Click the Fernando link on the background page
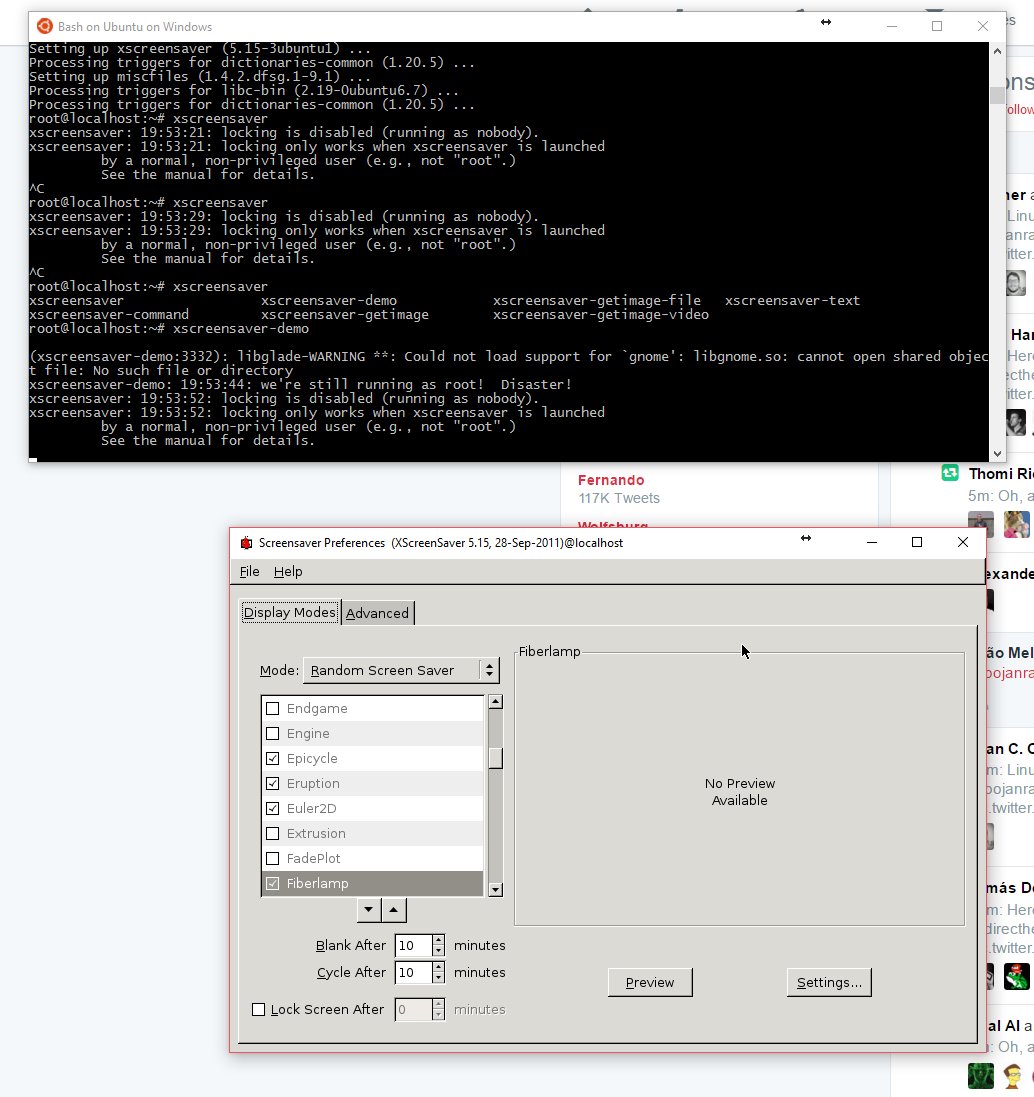This screenshot has width=1034, height=1097. click(x=611, y=480)
